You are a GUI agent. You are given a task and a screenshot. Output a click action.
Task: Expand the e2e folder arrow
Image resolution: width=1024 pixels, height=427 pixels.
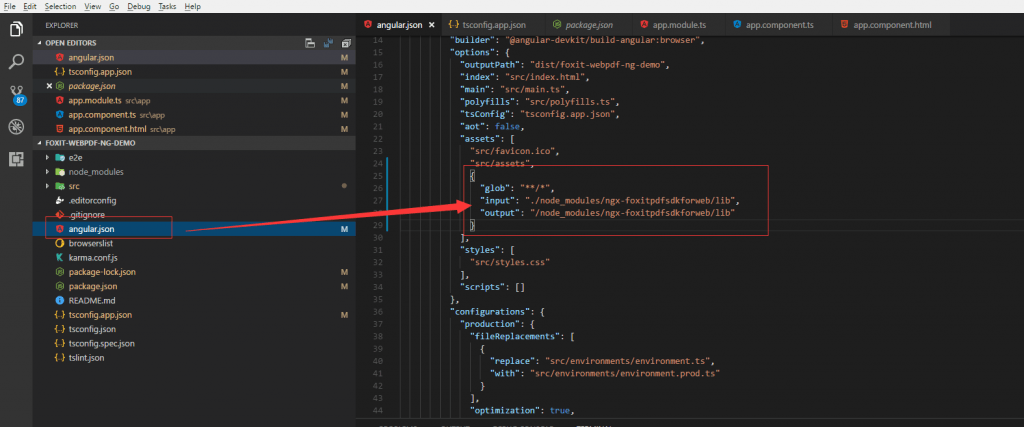(48, 157)
